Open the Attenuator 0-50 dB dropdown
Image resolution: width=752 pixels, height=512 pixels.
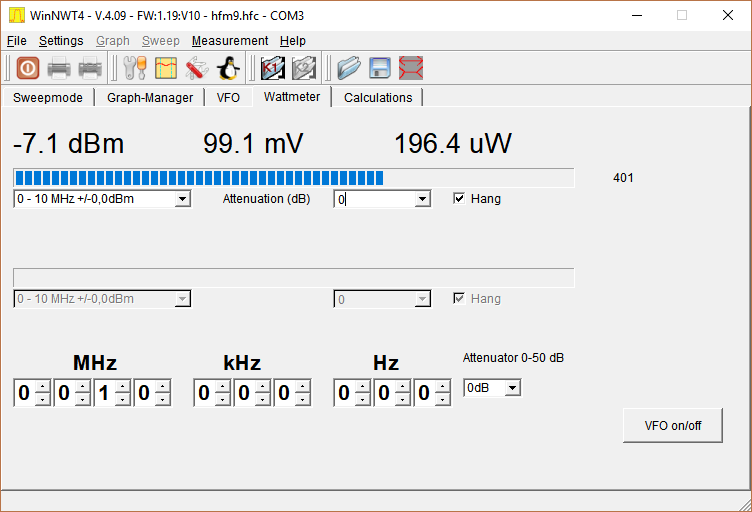click(513, 388)
